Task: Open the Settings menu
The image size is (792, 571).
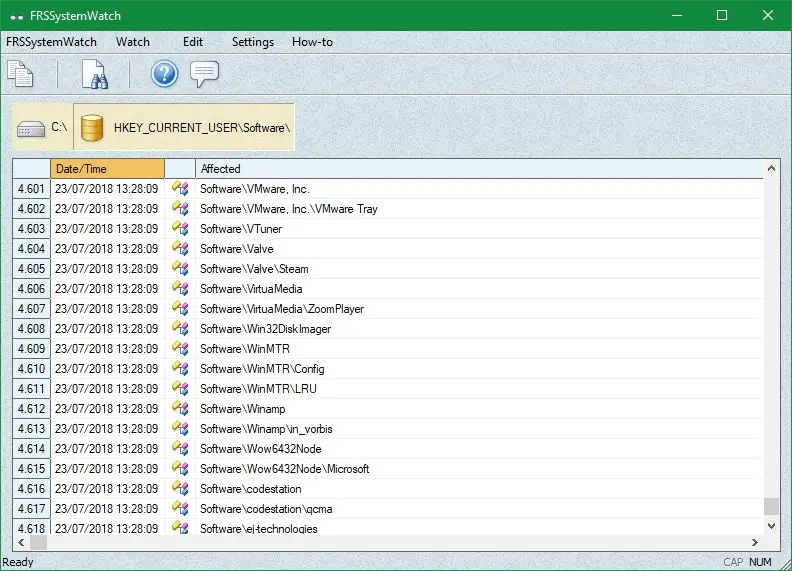Action: [253, 42]
